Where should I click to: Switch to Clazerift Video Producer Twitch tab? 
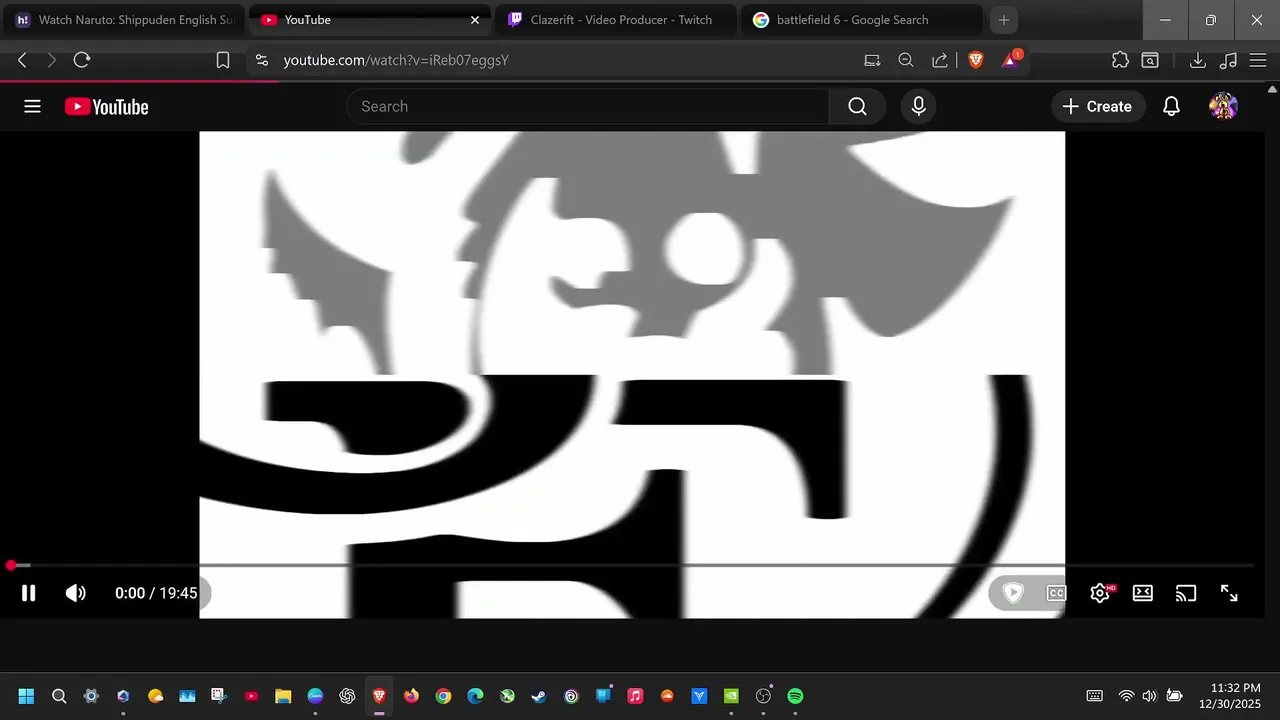click(615, 20)
